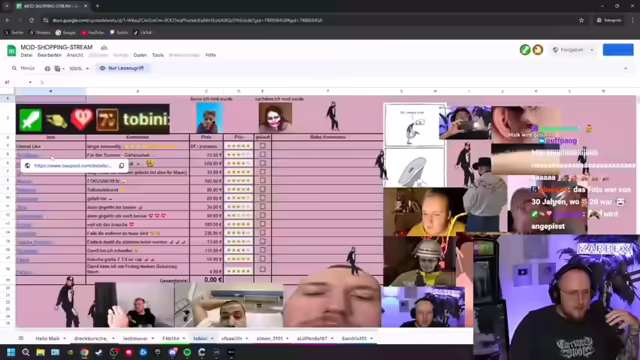Image resolution: width=640 pixels, height=360 pixels.
Task: Open Chrome from the Windows taskbar
Action: [84, 352]
